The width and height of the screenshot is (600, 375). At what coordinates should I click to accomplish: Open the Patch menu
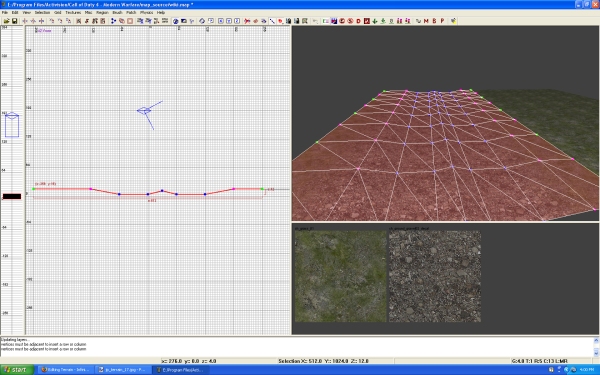[x=131, y=13]
